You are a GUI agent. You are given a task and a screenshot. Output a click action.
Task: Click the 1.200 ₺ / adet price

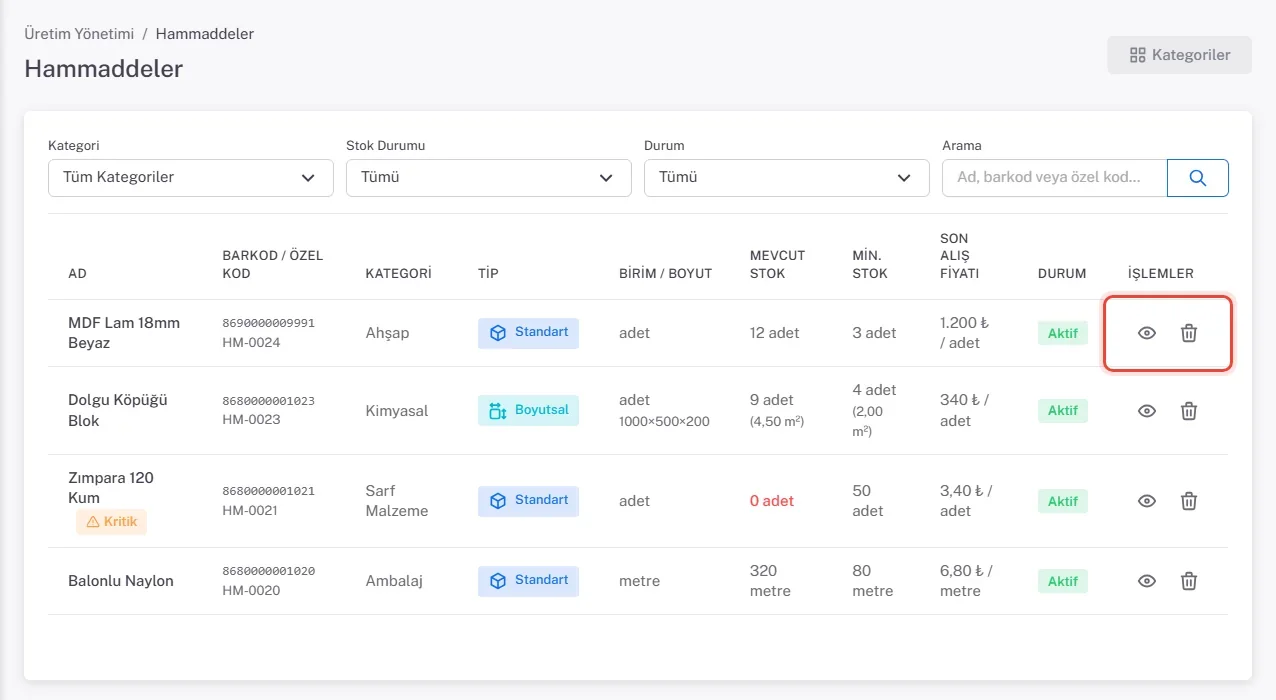click(964, 333)
